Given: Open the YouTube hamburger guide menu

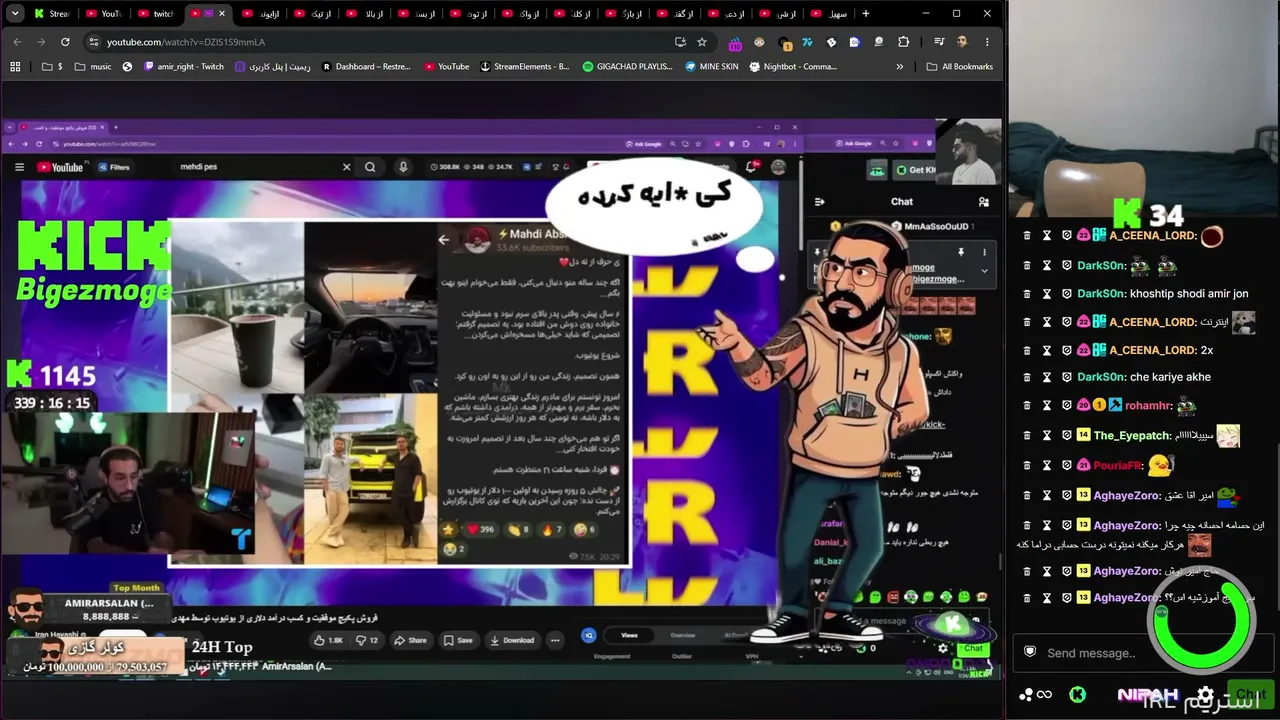Looking at the screenshot, I should click(19, 167).
